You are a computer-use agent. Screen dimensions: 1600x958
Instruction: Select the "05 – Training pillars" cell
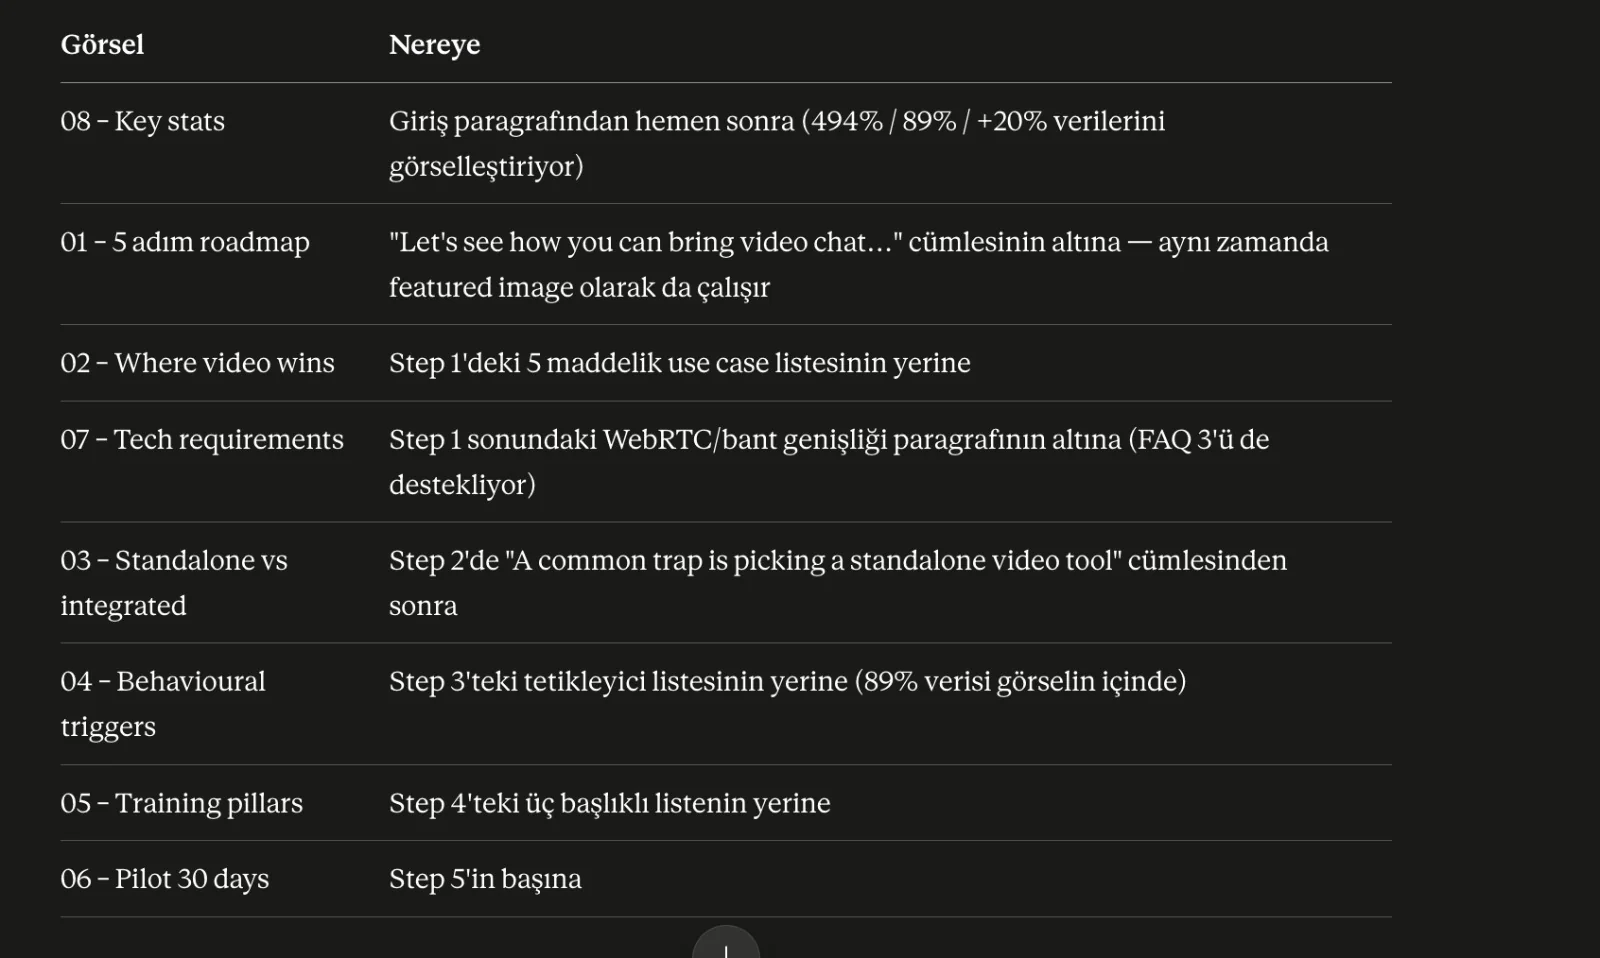click(181, 803)
